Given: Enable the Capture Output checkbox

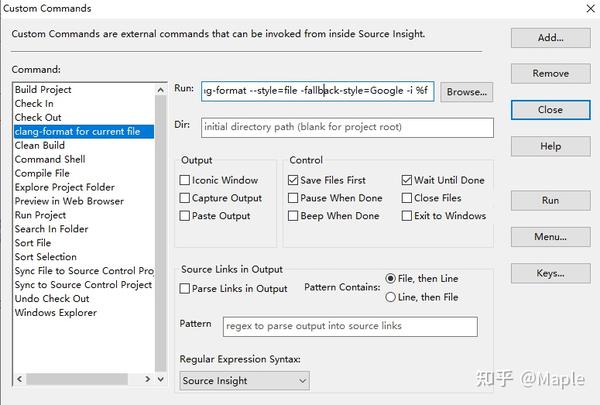Looking at the screenshot, I should pos(184,198).
